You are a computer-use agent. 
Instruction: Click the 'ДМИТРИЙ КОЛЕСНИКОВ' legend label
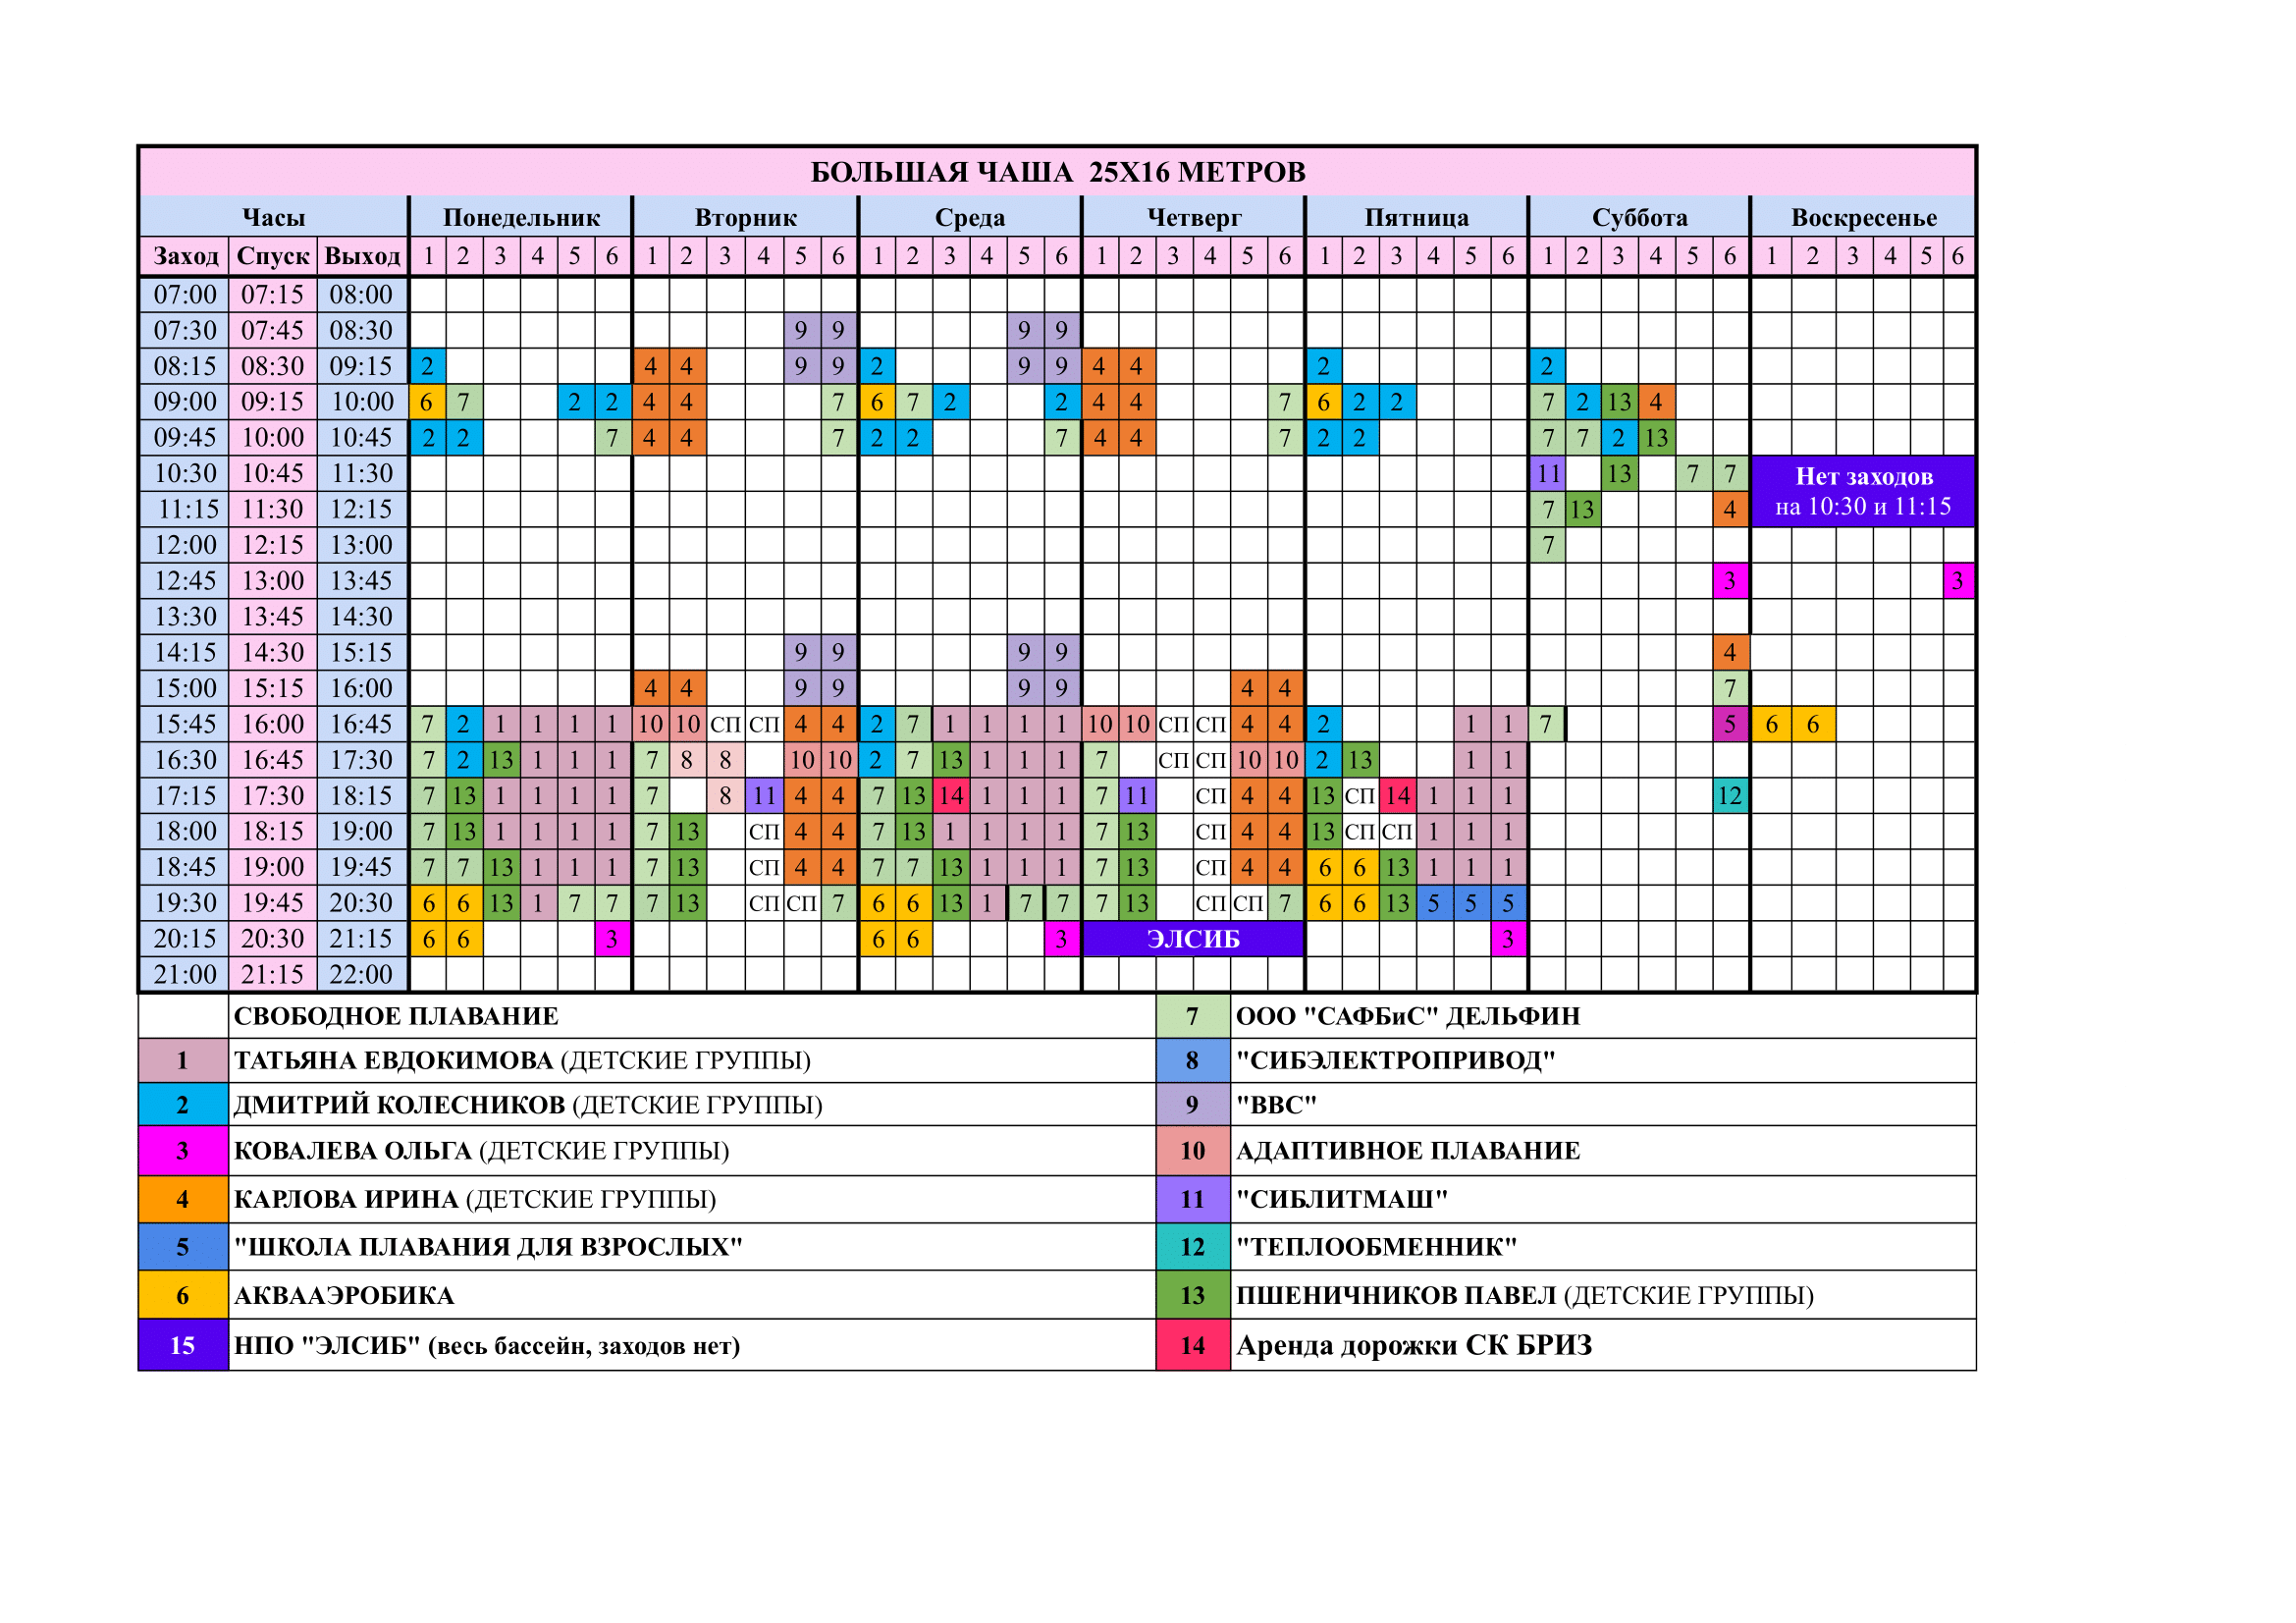click(399, 1104)
